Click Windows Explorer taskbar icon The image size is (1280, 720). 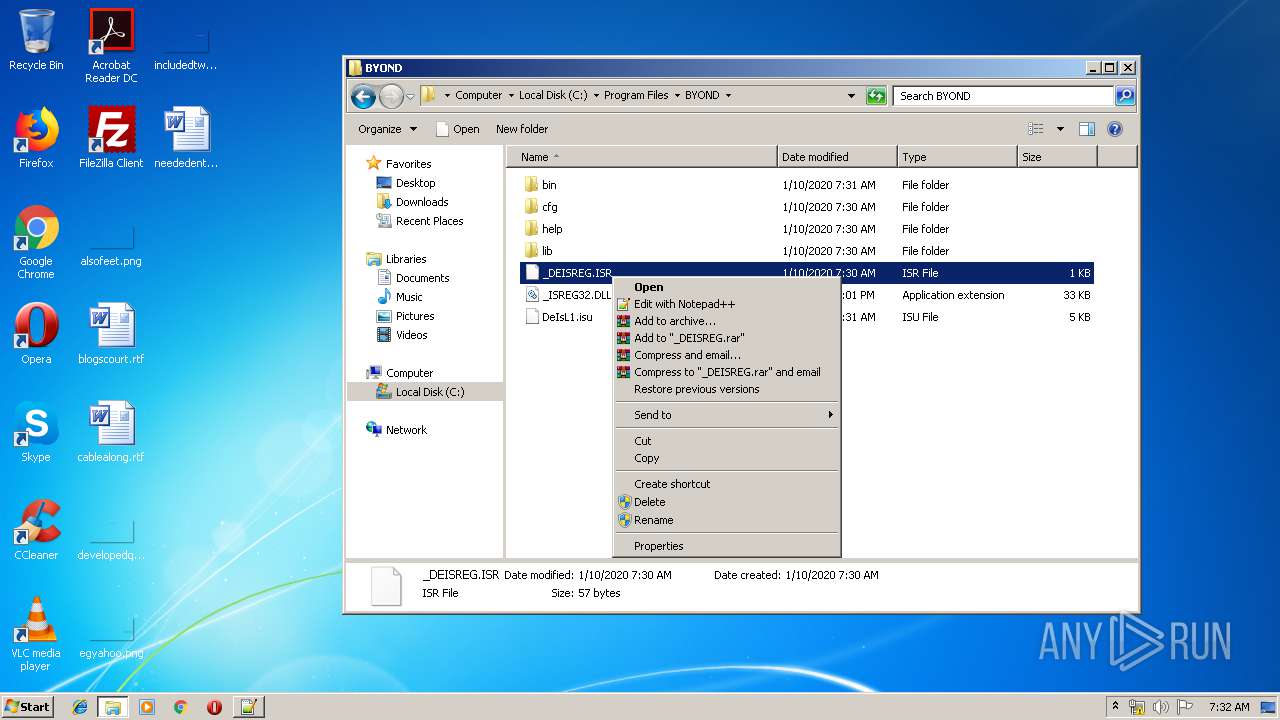(112, 707)
